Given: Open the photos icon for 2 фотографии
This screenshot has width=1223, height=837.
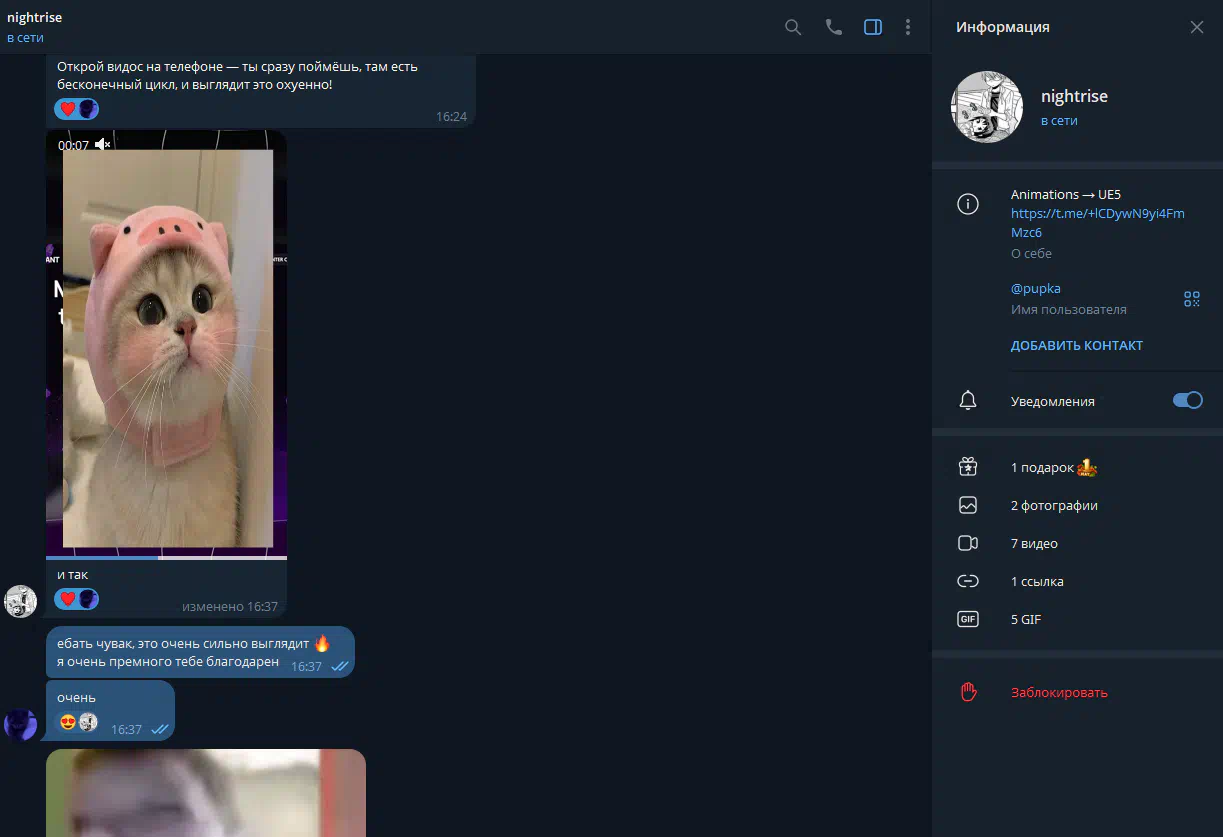Looking at the screenshot, I should click(x=968, y=505).
